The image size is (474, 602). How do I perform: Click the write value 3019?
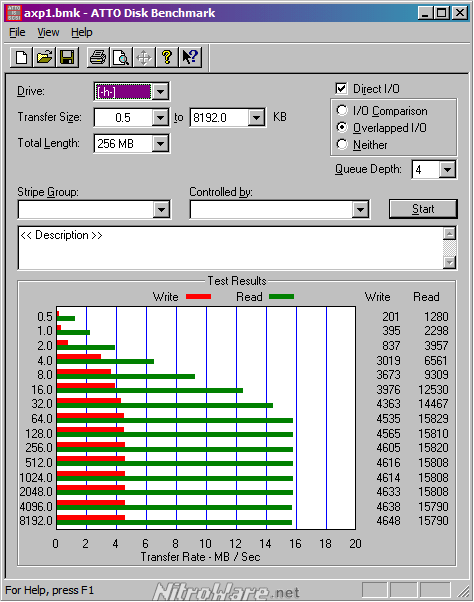tap(388, 361)
